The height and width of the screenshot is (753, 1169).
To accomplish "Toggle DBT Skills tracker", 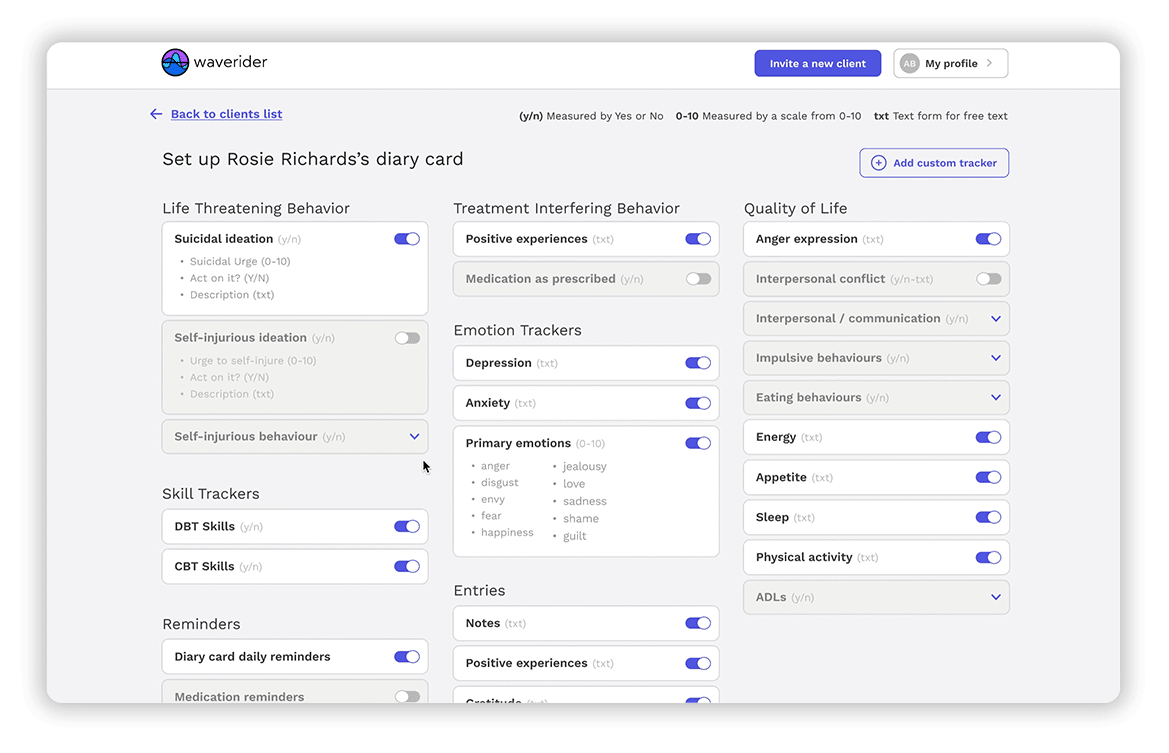I will (407, 526).
